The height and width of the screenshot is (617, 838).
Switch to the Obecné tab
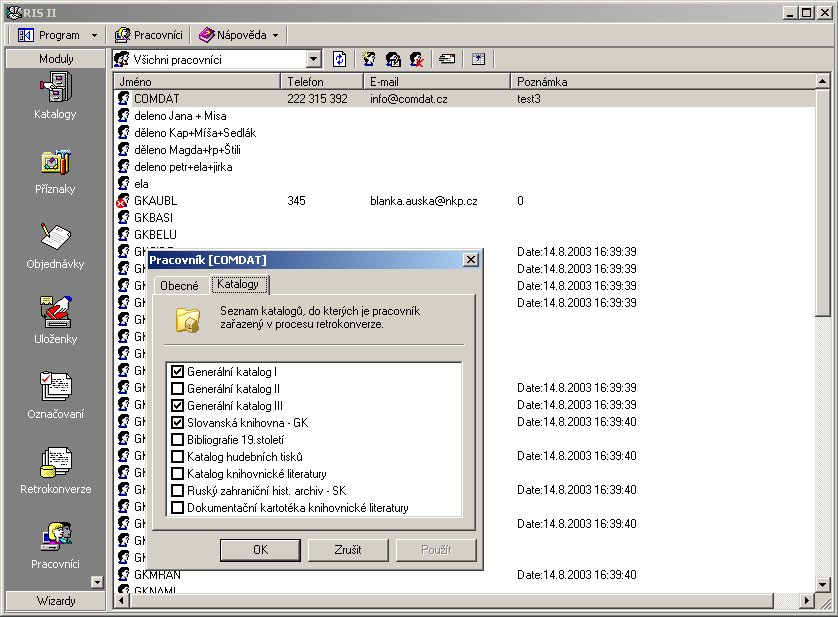[x=179, y=286]
